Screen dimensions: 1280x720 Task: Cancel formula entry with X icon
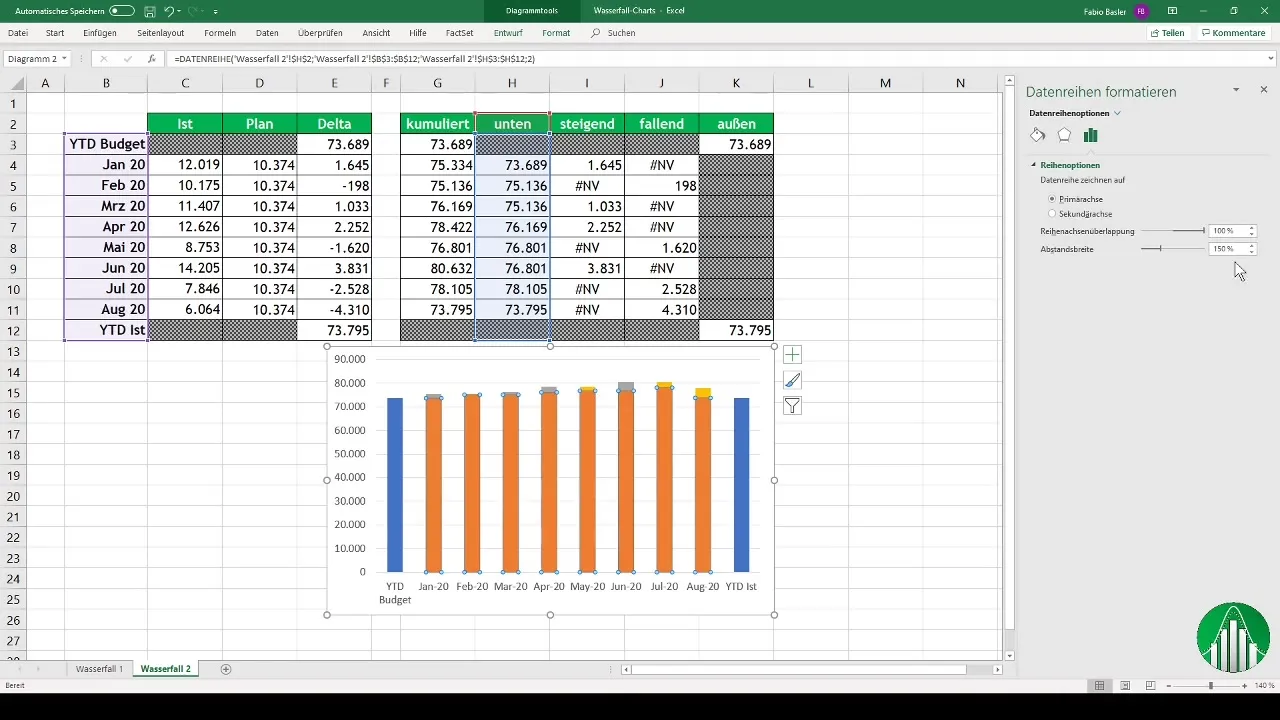(103, 59)
